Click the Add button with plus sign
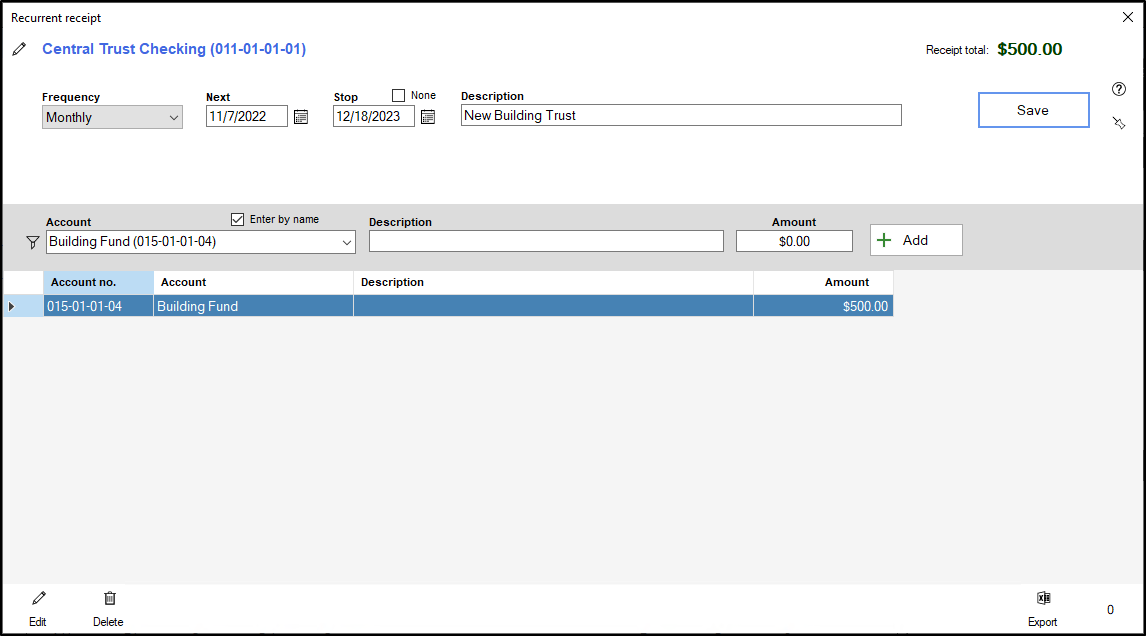Screen dimensions: 1146x636 click(916, 240)
